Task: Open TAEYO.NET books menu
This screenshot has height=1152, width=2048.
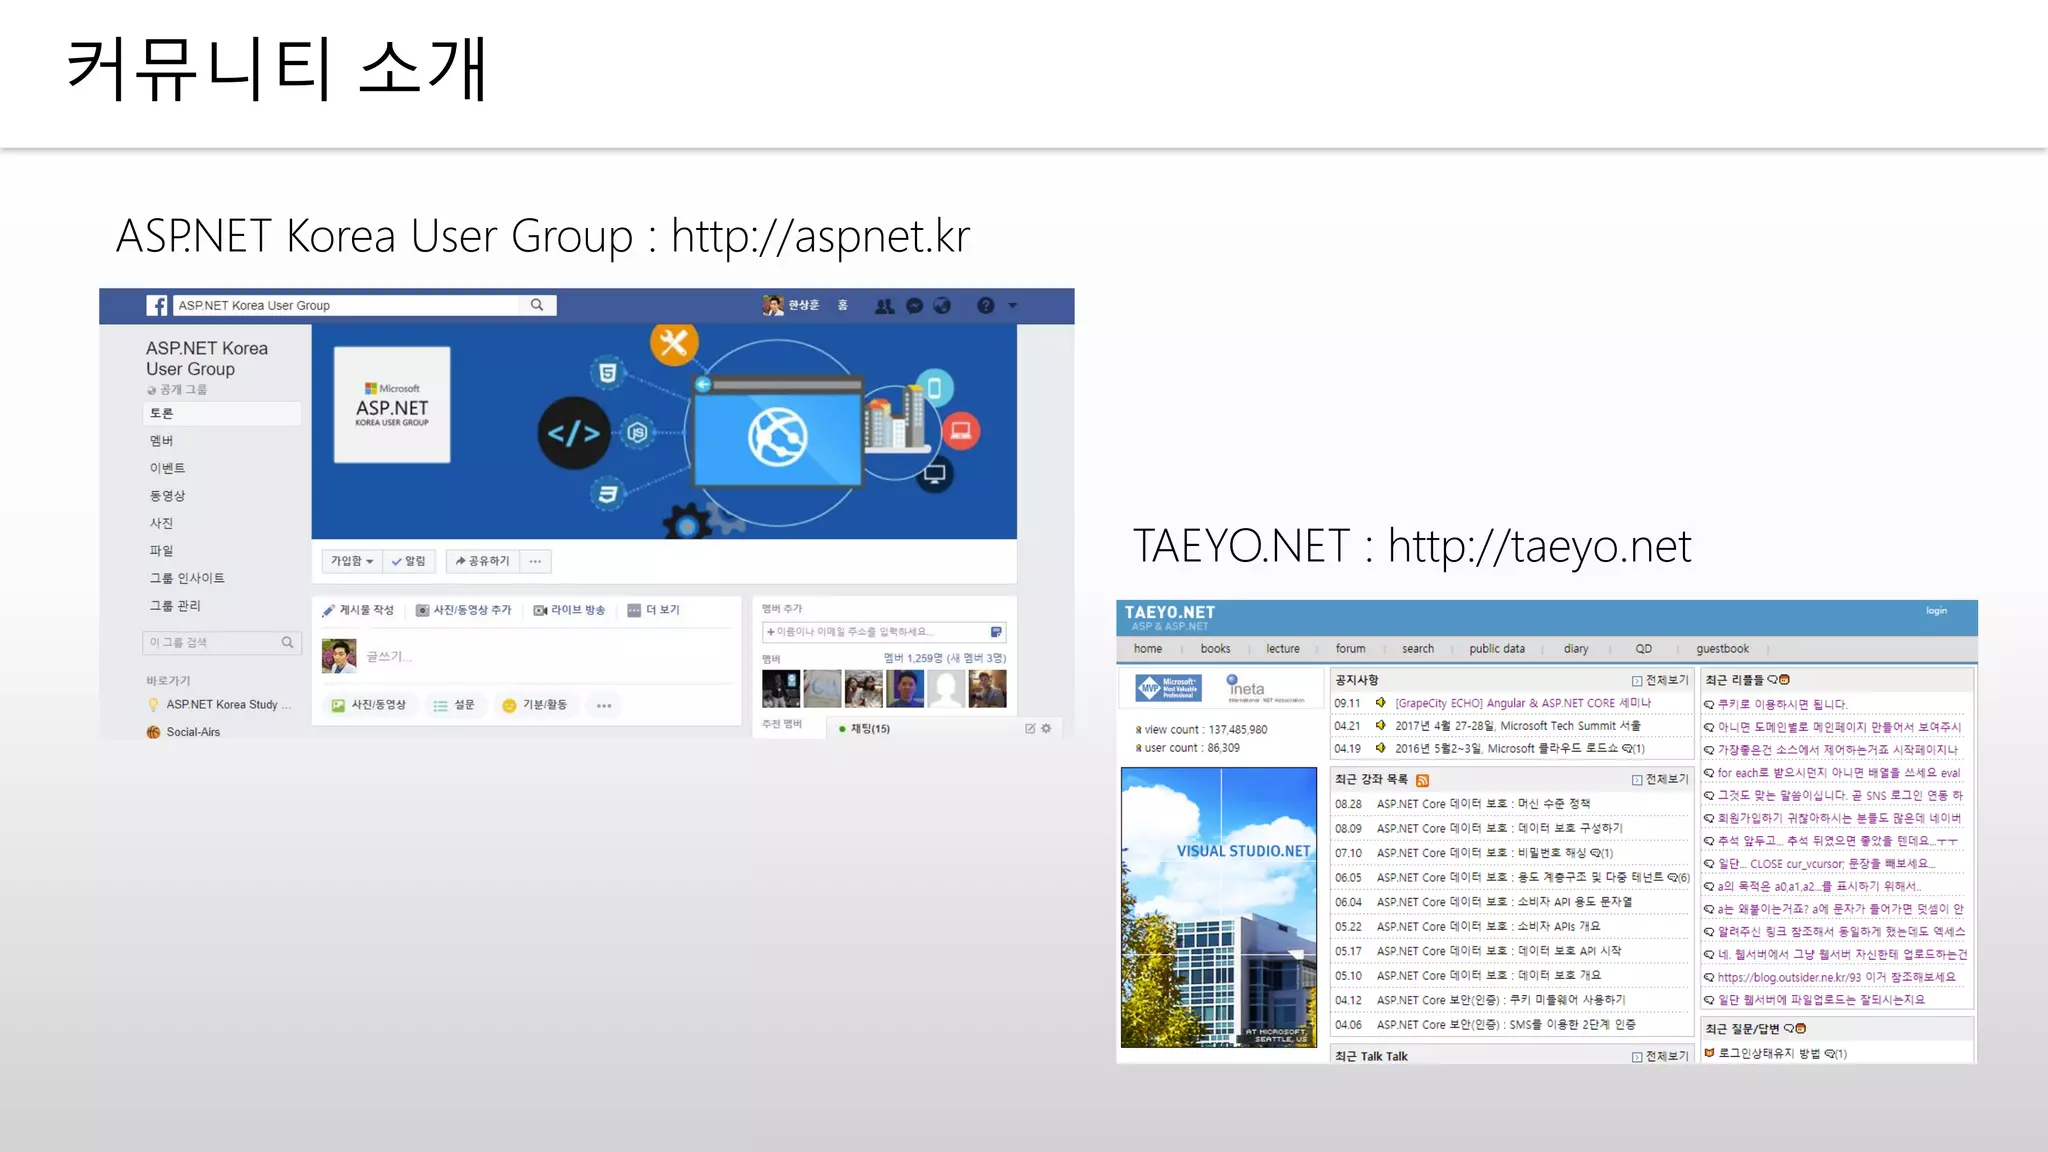Action: pos(1216,649)
